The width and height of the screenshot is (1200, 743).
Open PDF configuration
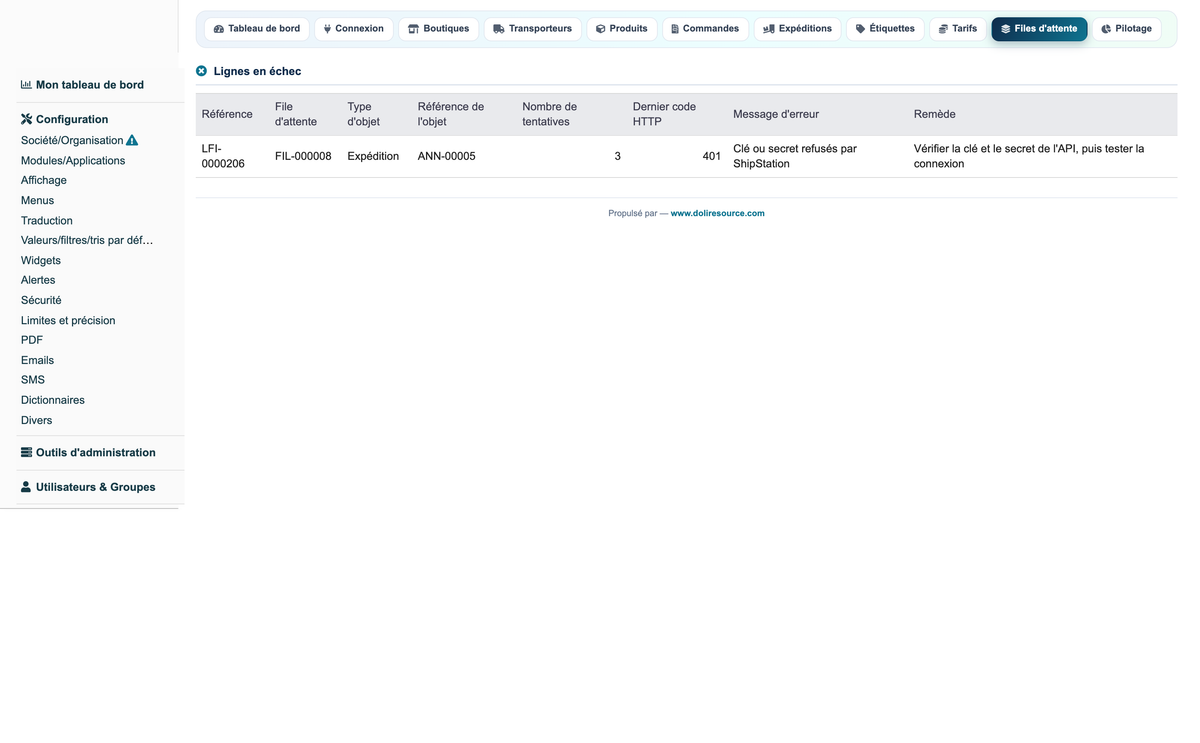click(x=32, y=340)
